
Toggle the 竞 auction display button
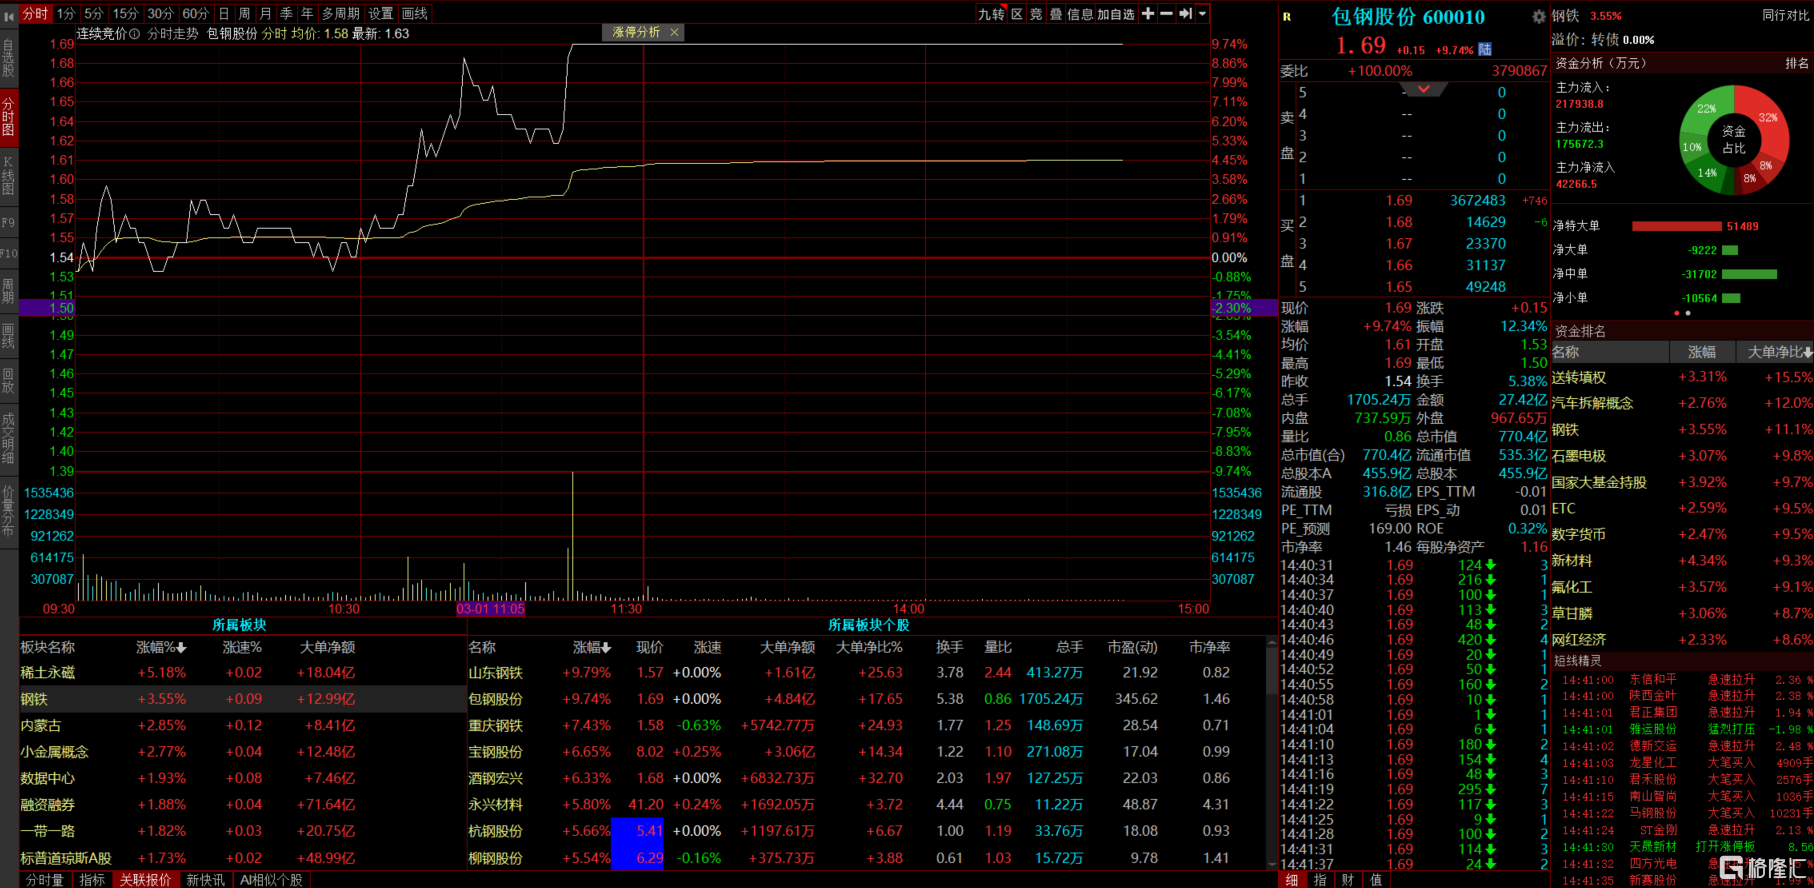pyautogui.click(x=1036, y=14)
